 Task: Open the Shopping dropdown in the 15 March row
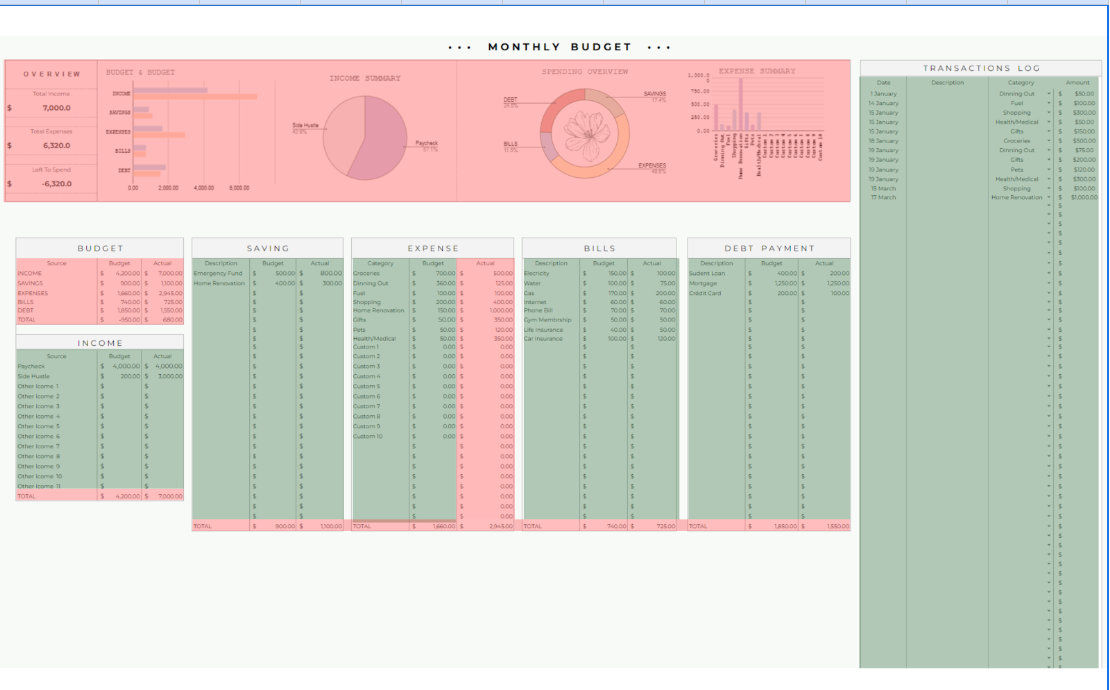(1049, 188)
